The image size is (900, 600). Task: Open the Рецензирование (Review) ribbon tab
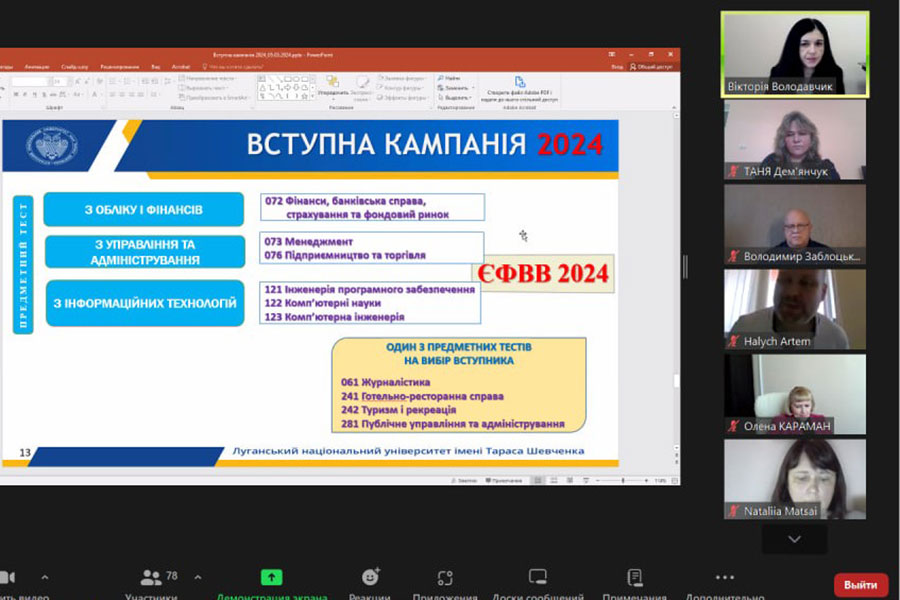click(119, 67)
